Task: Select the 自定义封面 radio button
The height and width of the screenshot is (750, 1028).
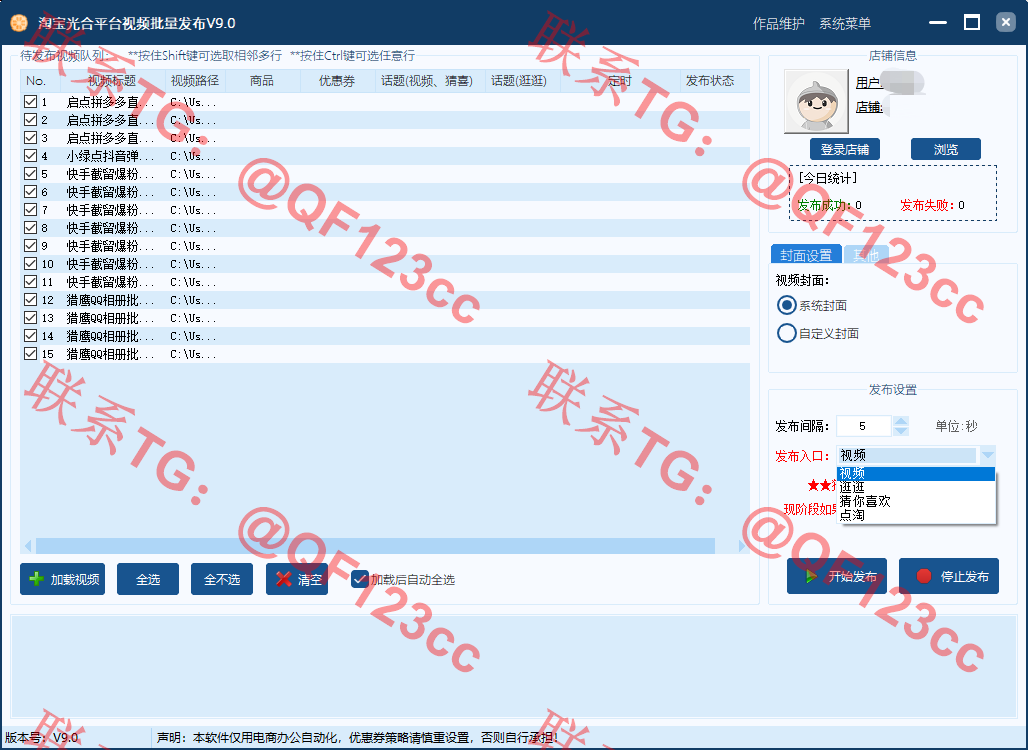Action: coord(786,333)
